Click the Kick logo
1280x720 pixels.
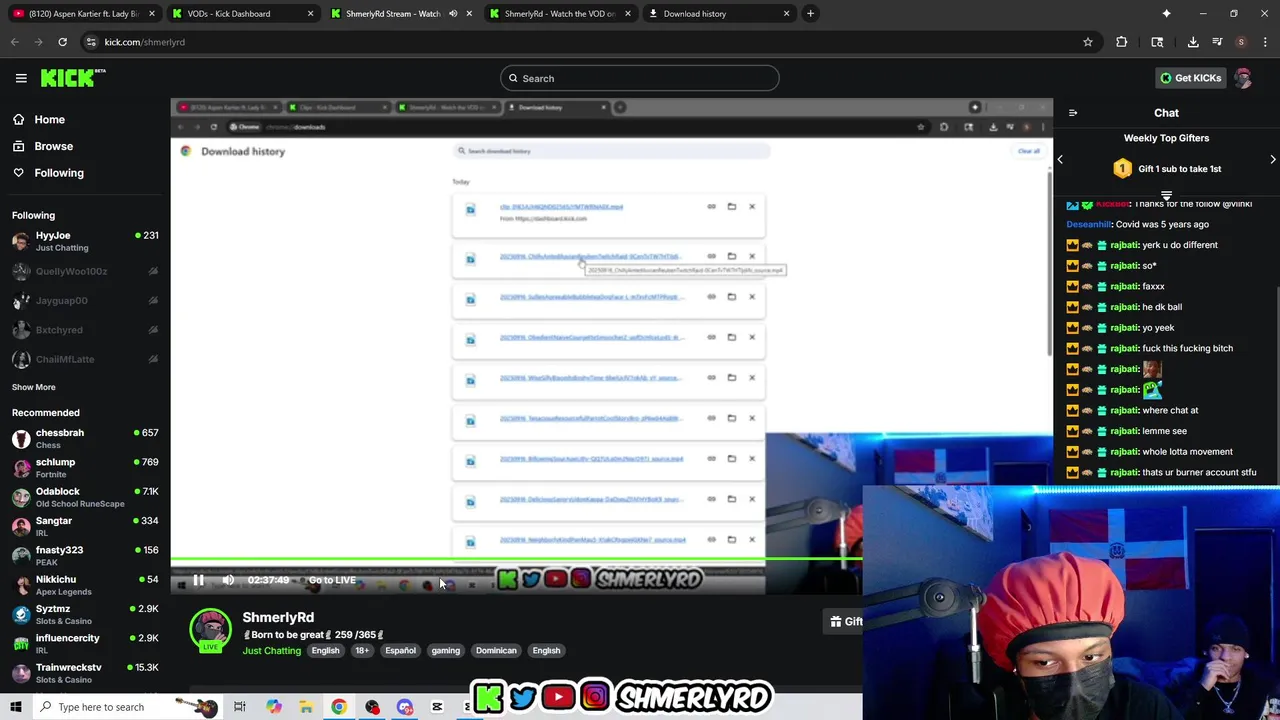coord(73,78)
